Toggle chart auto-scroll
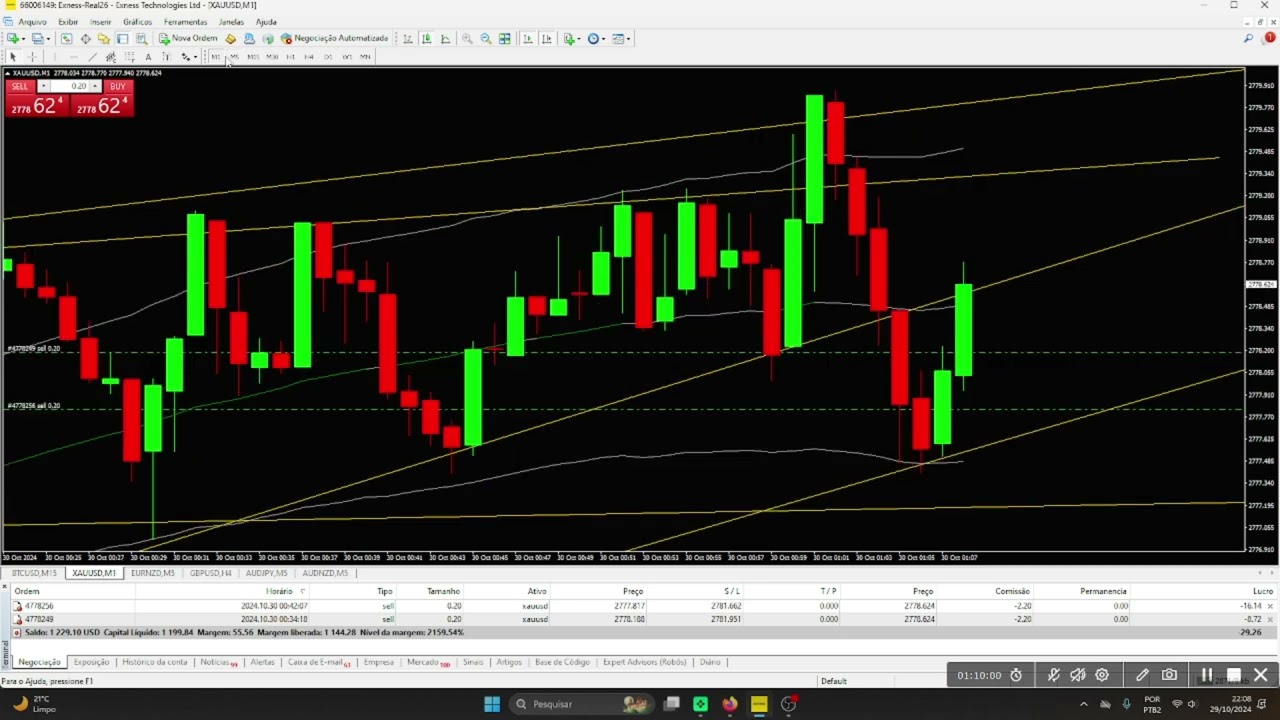The height and width of the screenshot is (720, 1280). coord(527,39)
